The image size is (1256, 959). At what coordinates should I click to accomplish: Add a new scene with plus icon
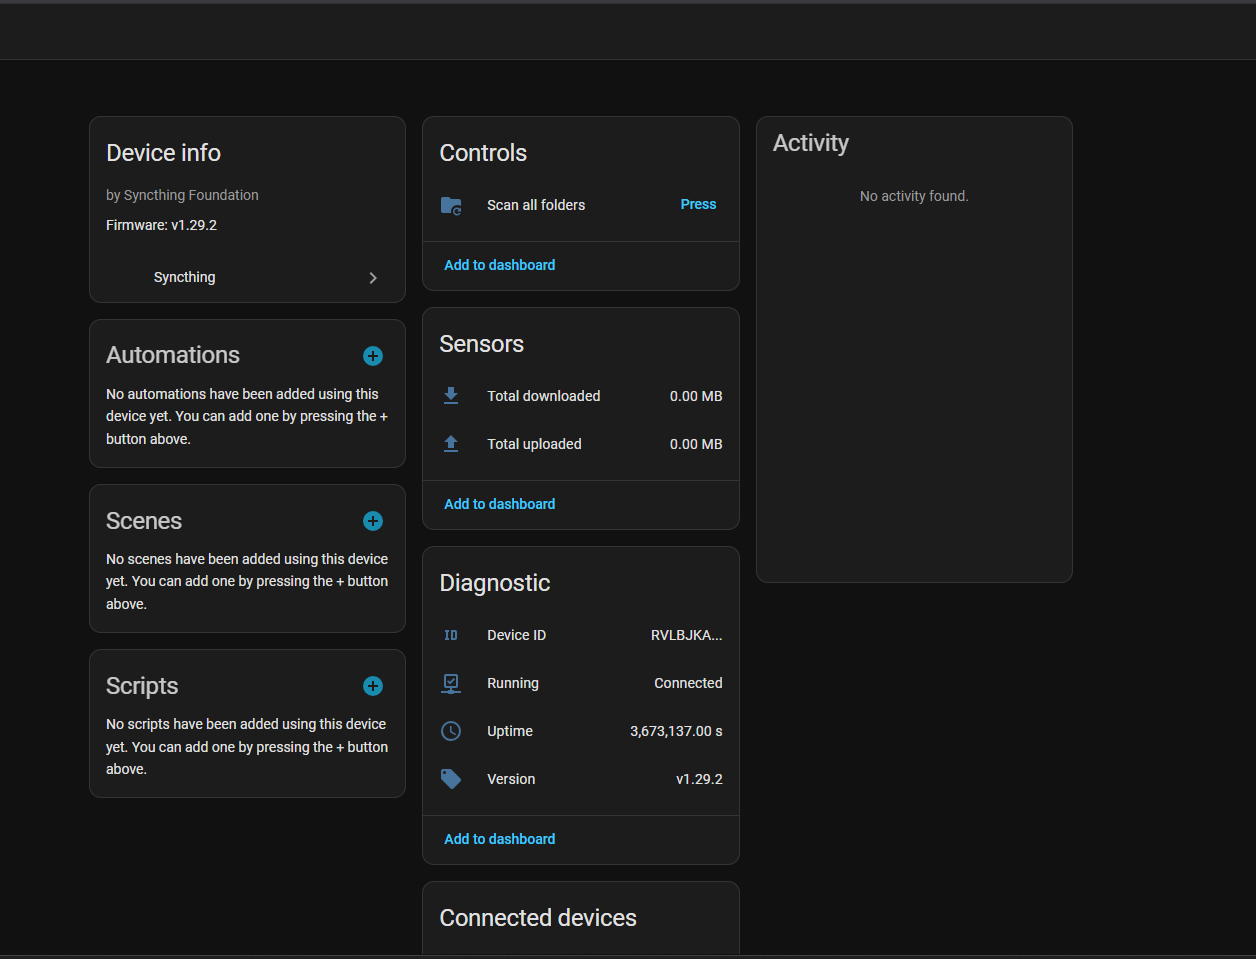click(x=373, y=521)
